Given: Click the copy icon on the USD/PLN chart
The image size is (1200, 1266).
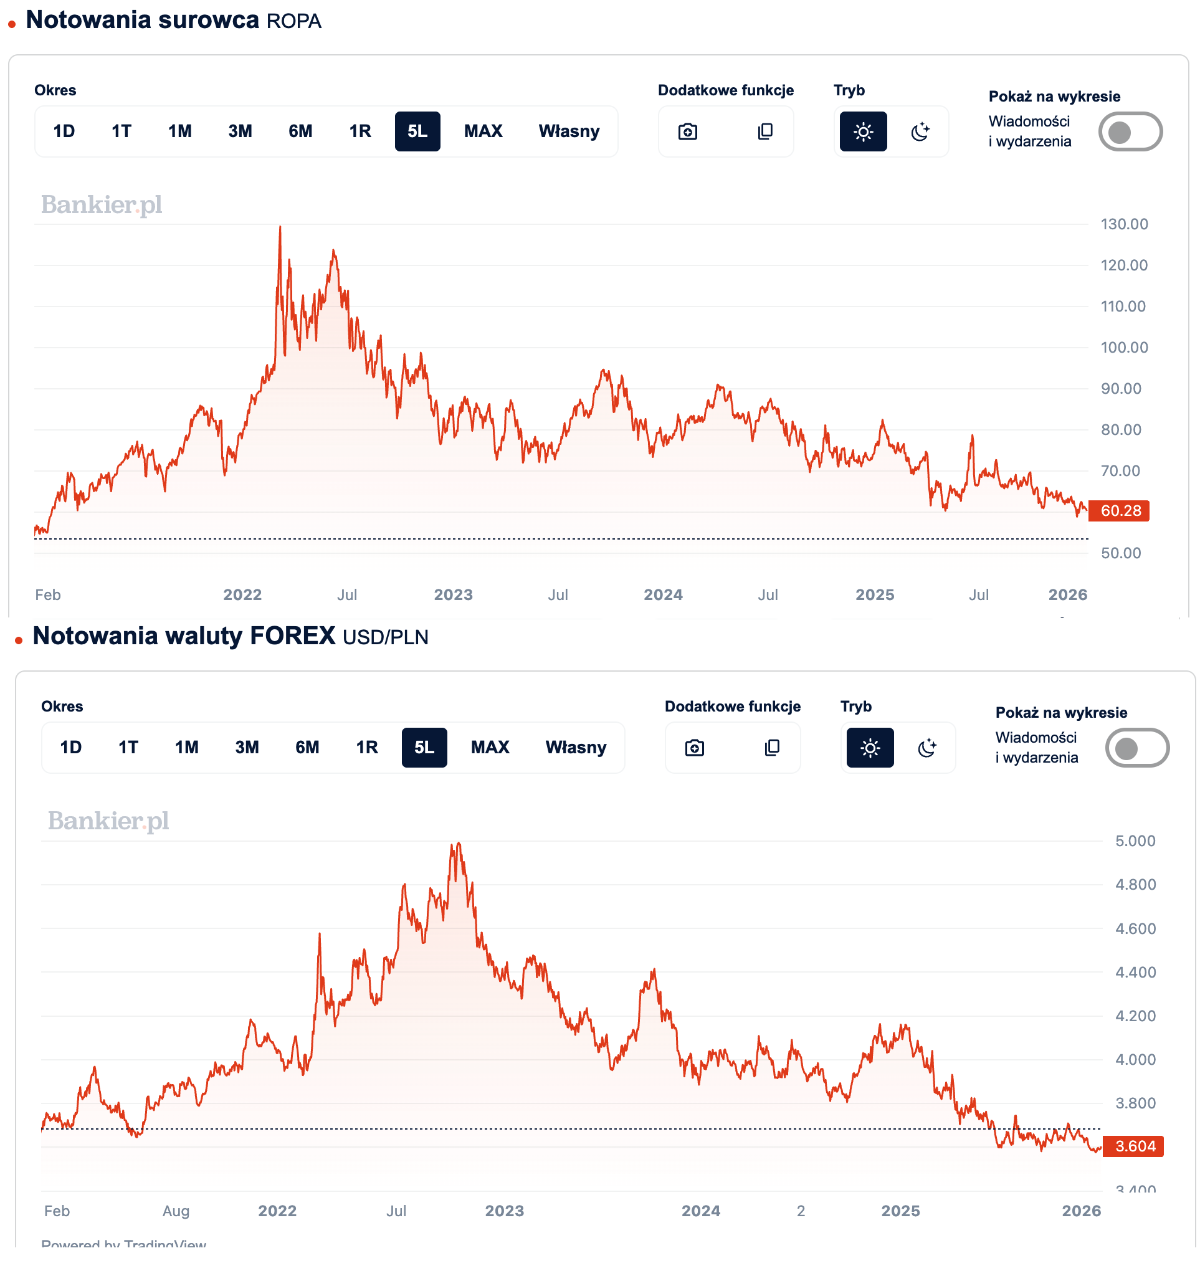Looking at the screenshot, I should pyautogui.click(x=772, y=748).
